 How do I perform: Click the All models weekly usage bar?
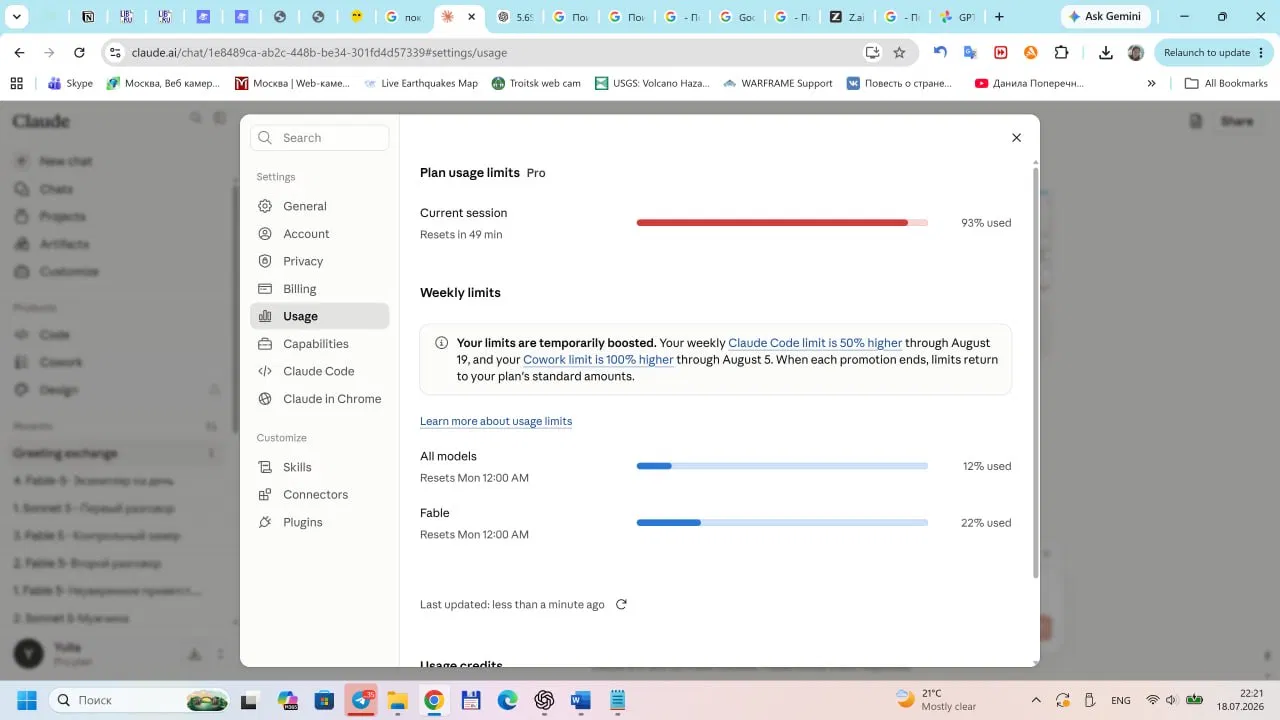click(x=782, y=466)
